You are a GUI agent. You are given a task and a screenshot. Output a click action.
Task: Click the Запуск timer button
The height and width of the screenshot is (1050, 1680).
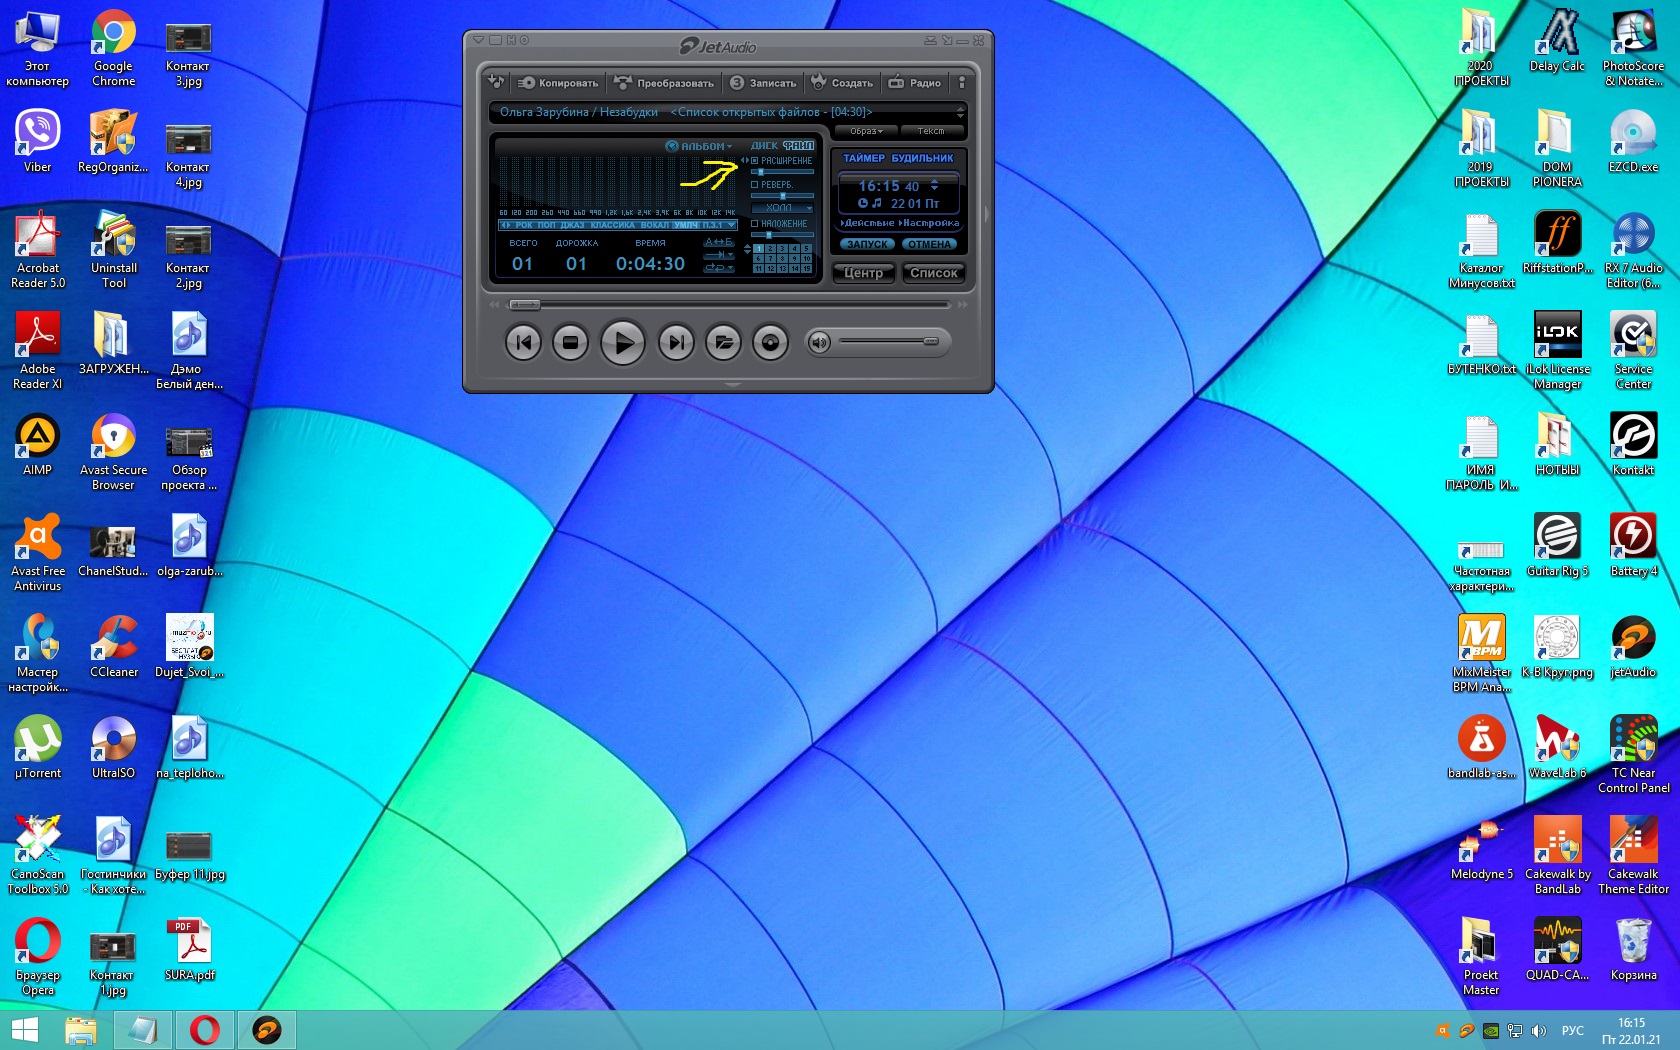pos(867,244)
